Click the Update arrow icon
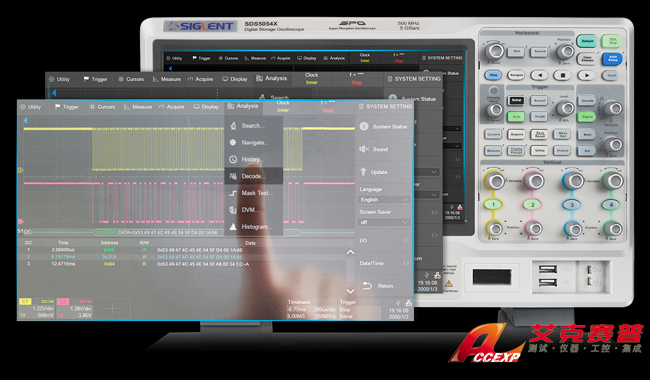Image resolution: width=650 pixels, height=380 pixels. tap(364, 172)
